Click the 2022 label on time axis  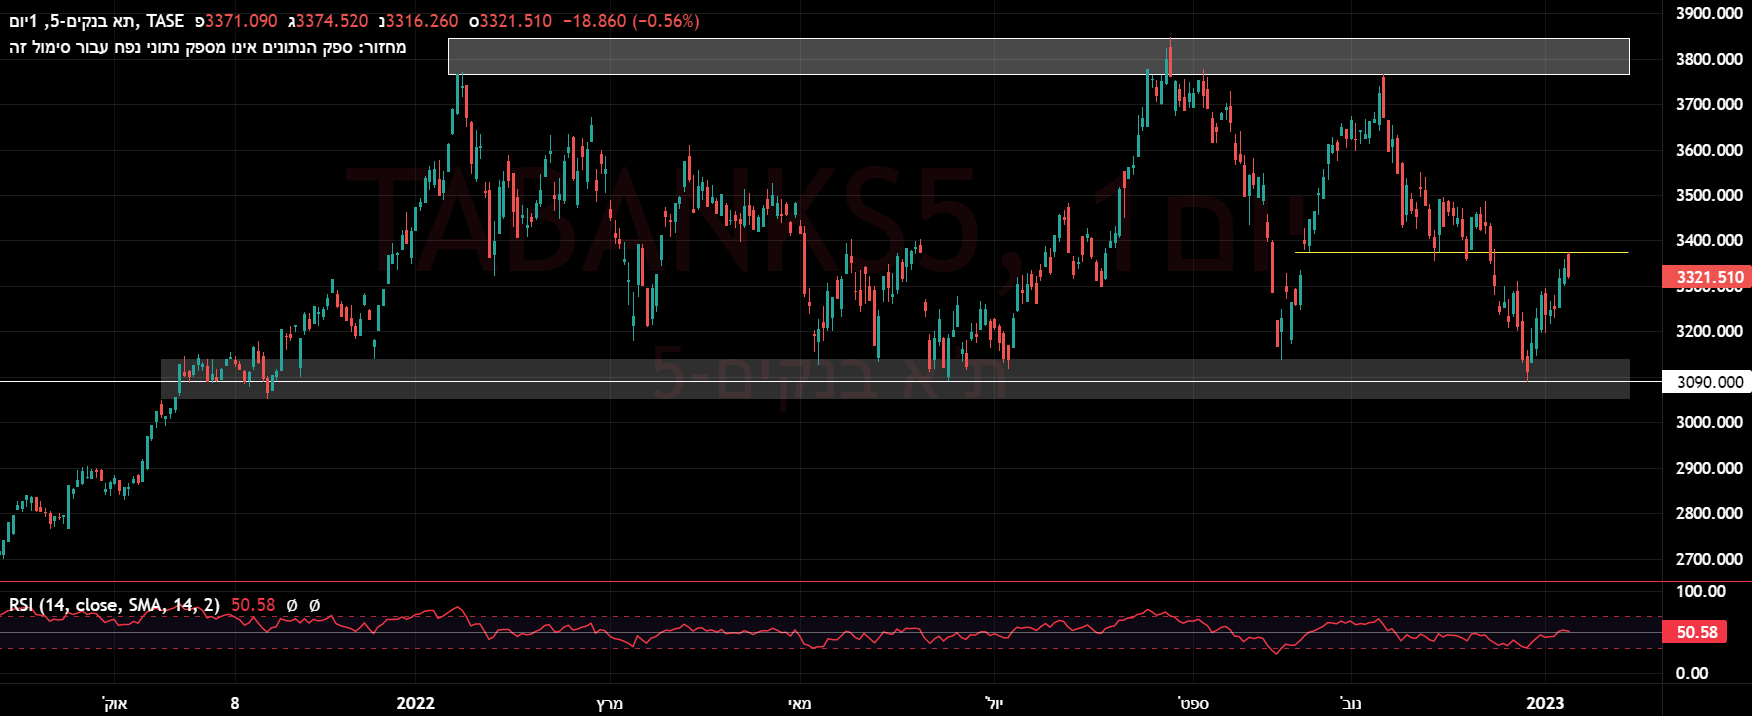pyautogui.click(x=415, y=703)
